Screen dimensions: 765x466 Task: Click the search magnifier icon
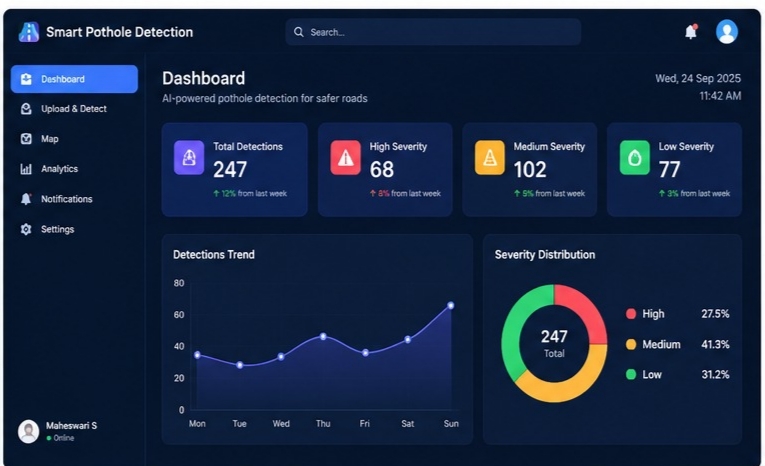coord(299,32)
